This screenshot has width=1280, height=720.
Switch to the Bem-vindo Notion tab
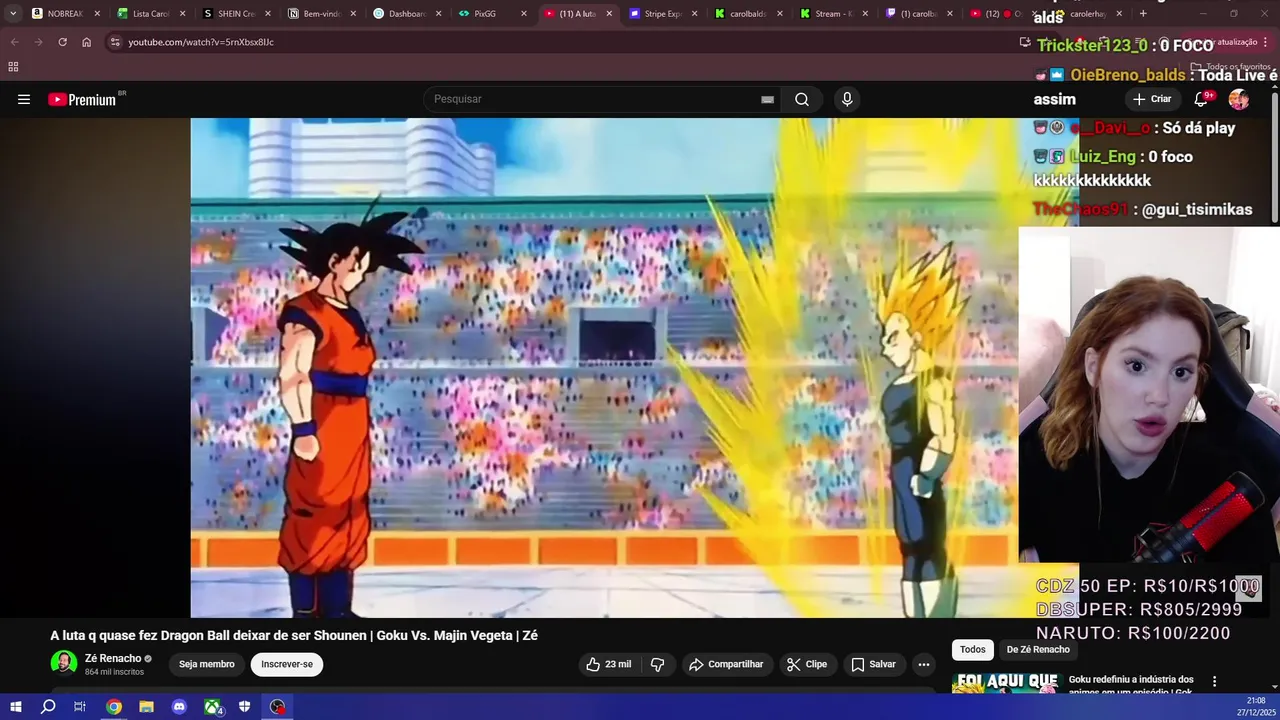pyautogui.click(x=322, y=14)
